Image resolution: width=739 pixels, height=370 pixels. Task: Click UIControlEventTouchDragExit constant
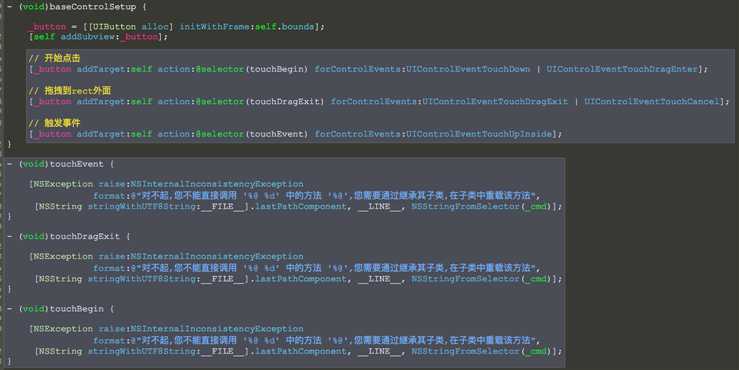(495, 101)
